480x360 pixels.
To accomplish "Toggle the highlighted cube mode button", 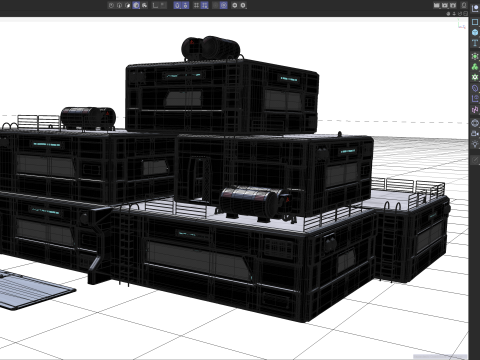I will click(x=136, y=5).
